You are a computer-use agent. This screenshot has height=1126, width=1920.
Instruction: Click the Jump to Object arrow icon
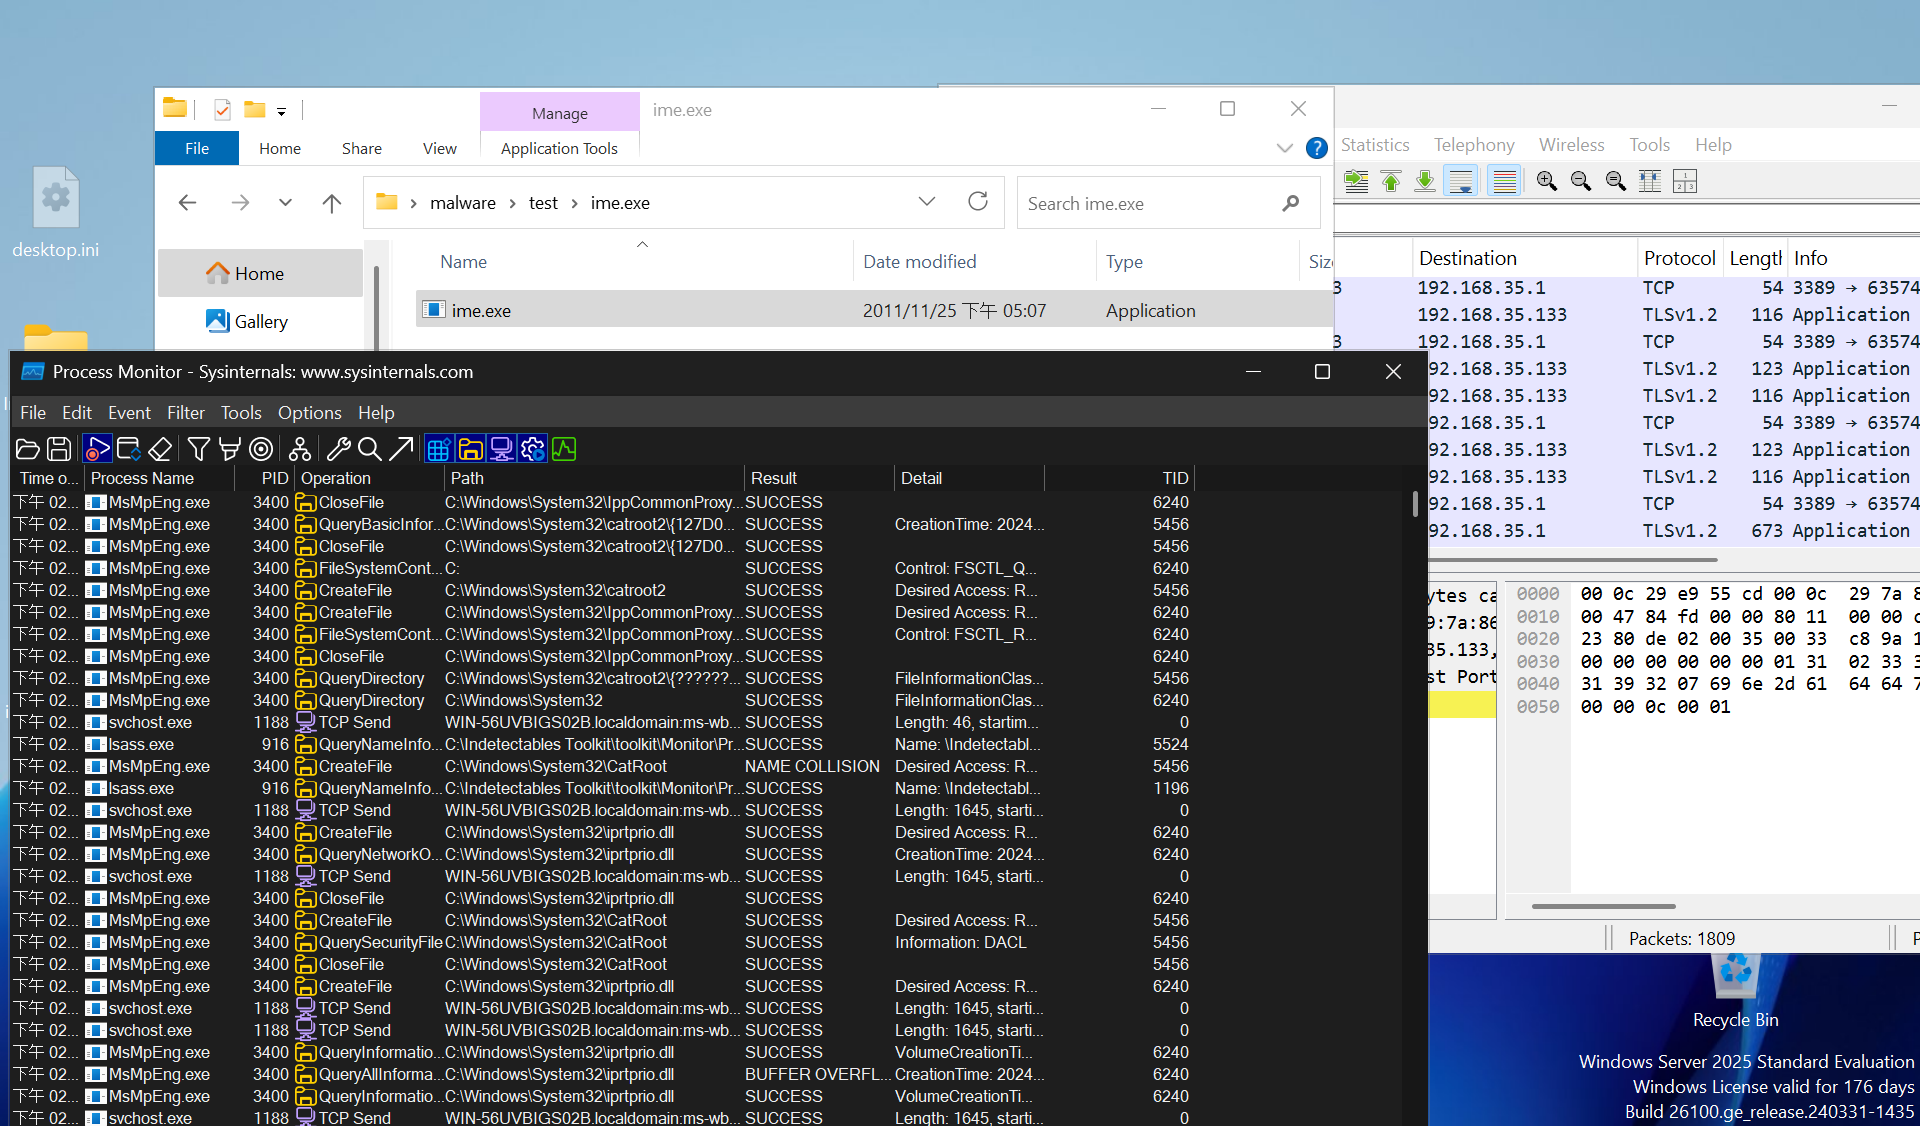click(401, 450)
